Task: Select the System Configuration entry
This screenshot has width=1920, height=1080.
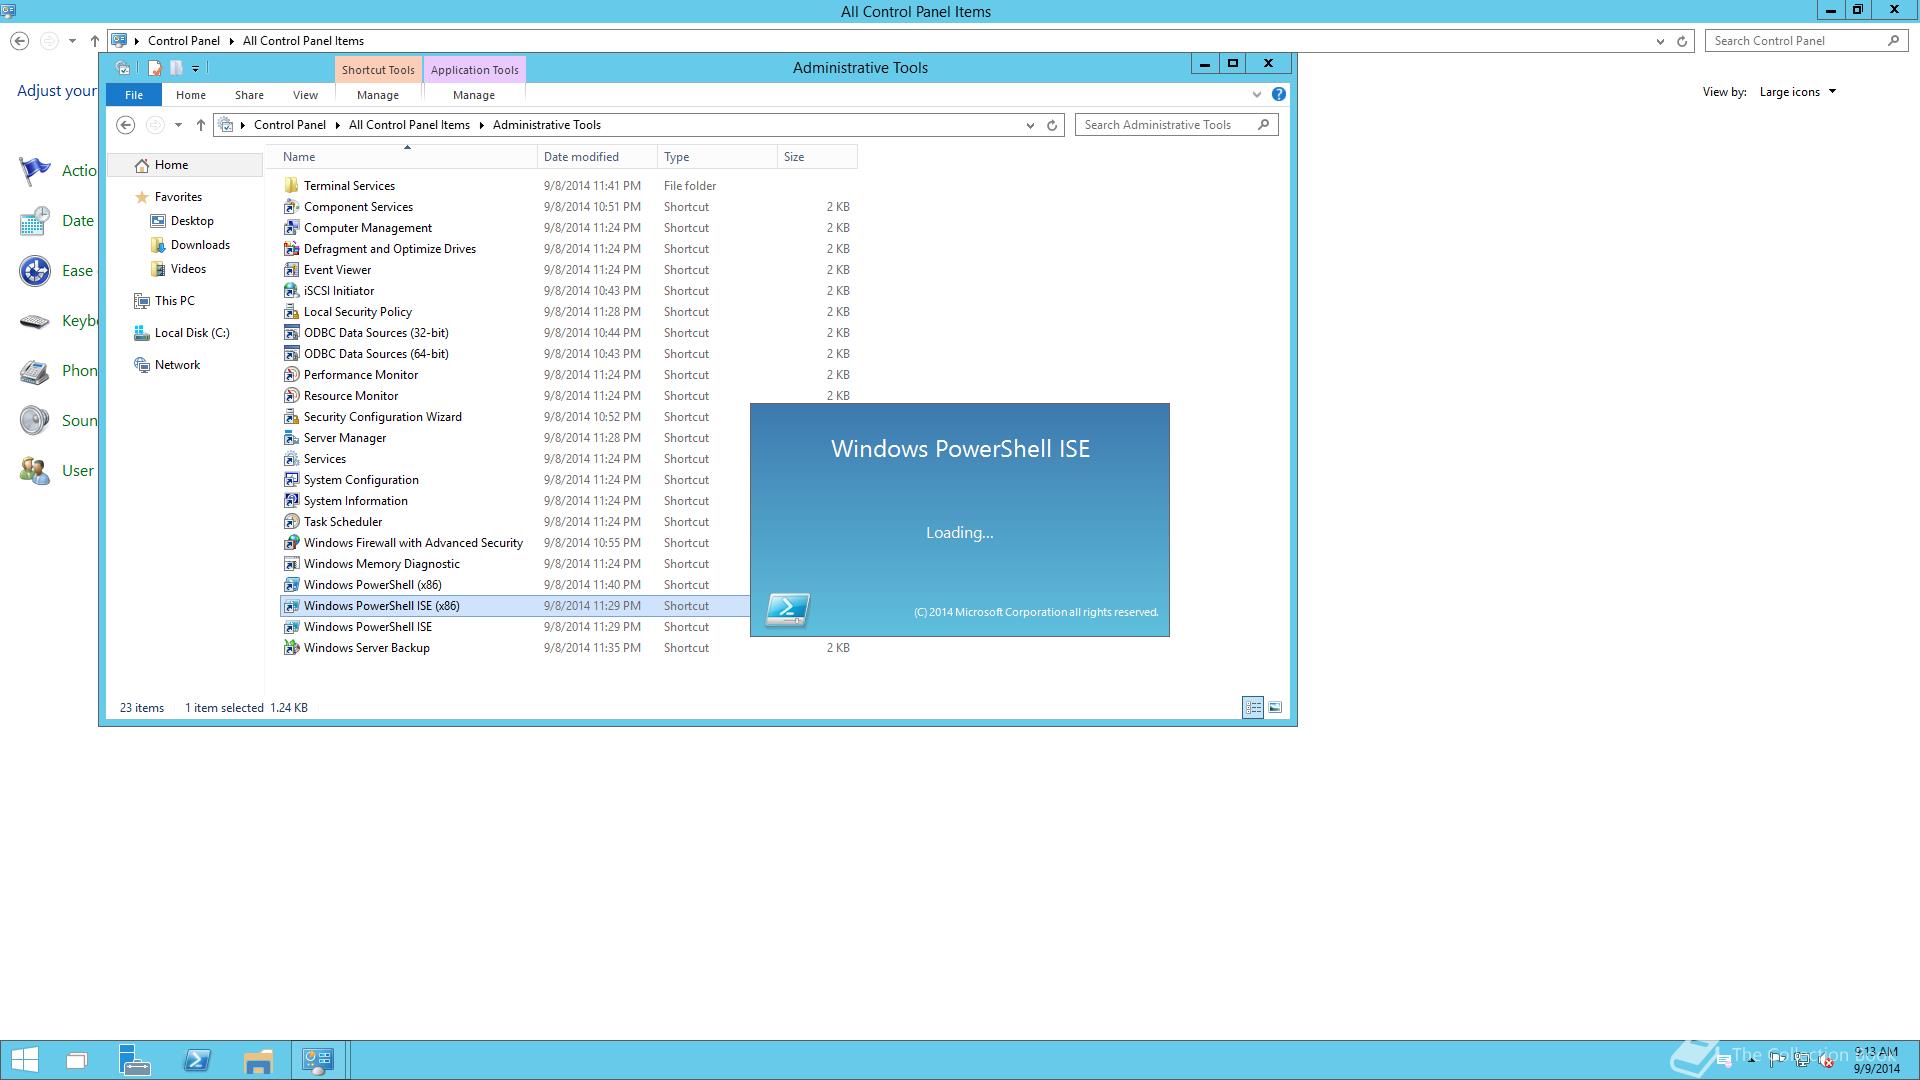Action: (x=361, y=480)
